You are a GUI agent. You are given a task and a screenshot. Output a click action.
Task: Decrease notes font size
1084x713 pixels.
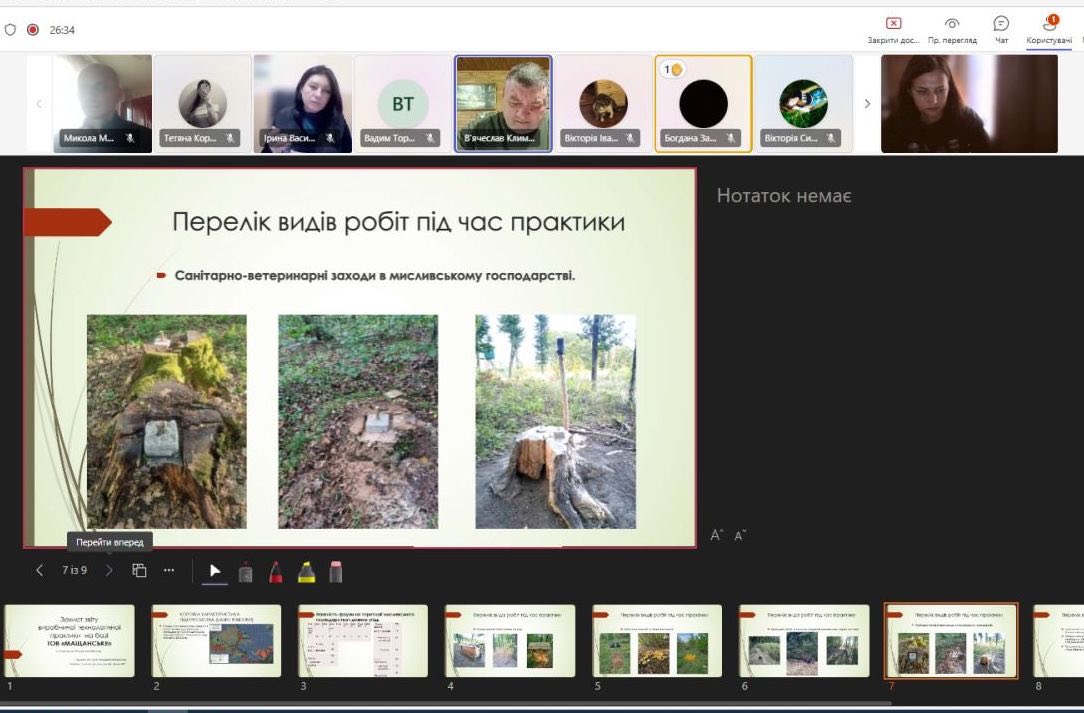(x=740, y=536)
